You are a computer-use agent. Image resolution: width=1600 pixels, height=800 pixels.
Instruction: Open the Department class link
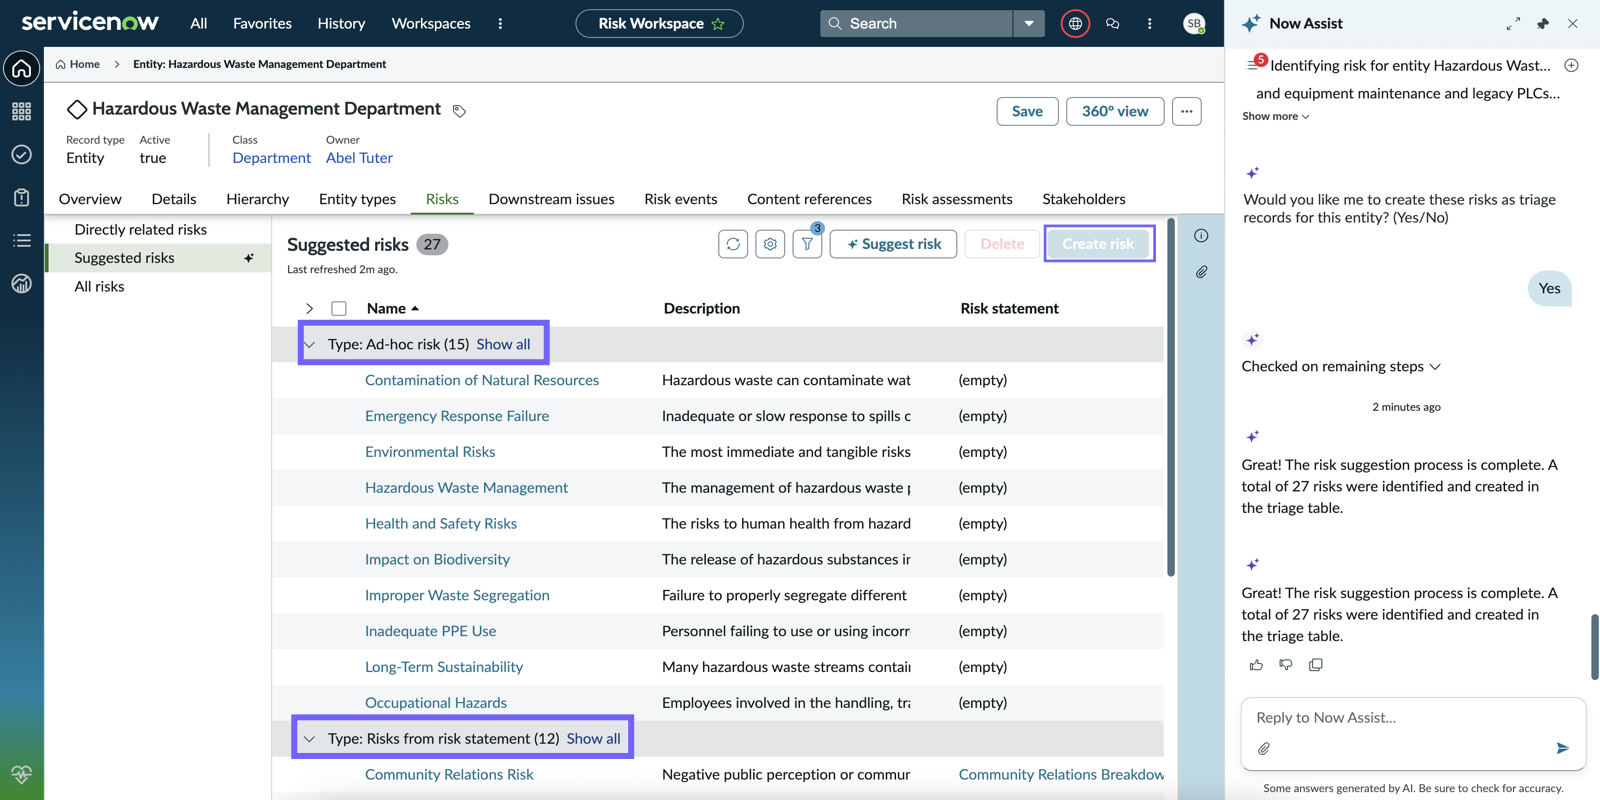coord(271,158)
